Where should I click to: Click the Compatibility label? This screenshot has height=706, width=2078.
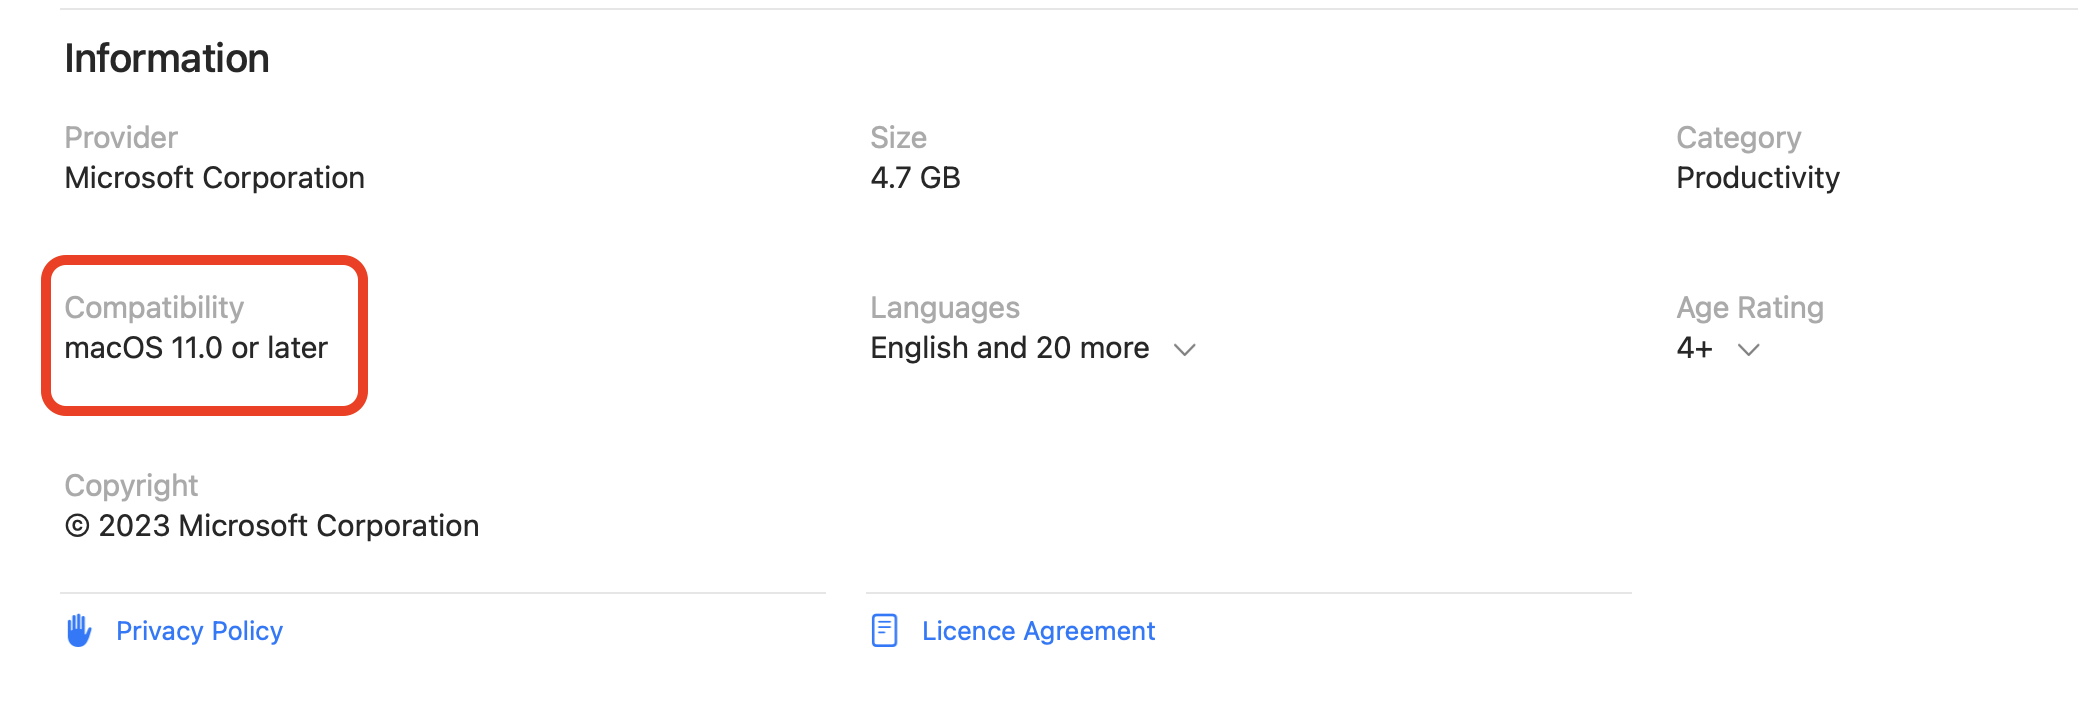(x=154, y=308)
